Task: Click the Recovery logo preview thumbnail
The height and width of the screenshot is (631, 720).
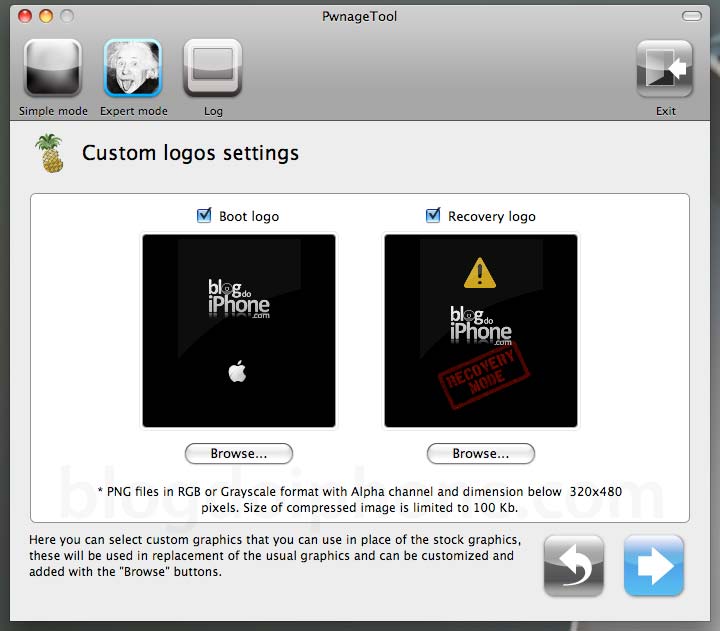Action: [481, 331]
